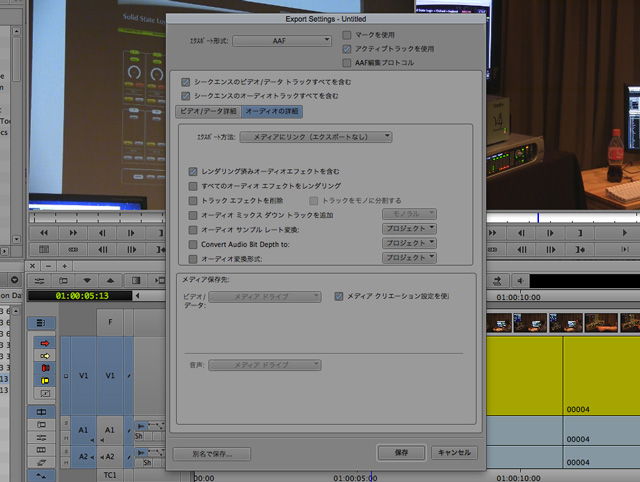Enable Convert Audio Bit Depth to checkbox
640x482 pixels.
tap(193, 244)
